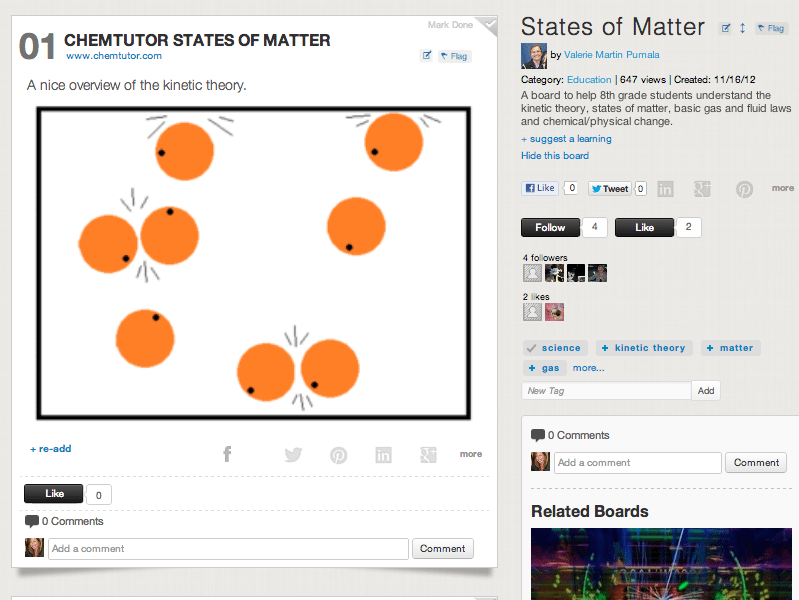Share learning on Facebook icon below image
799x600 pixels.
pos(227,454)
